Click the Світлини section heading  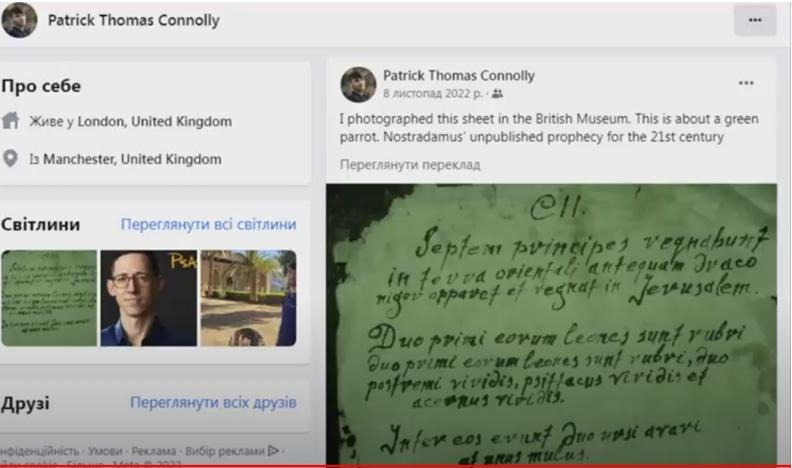pyautogui.click(x=40, y=224)
